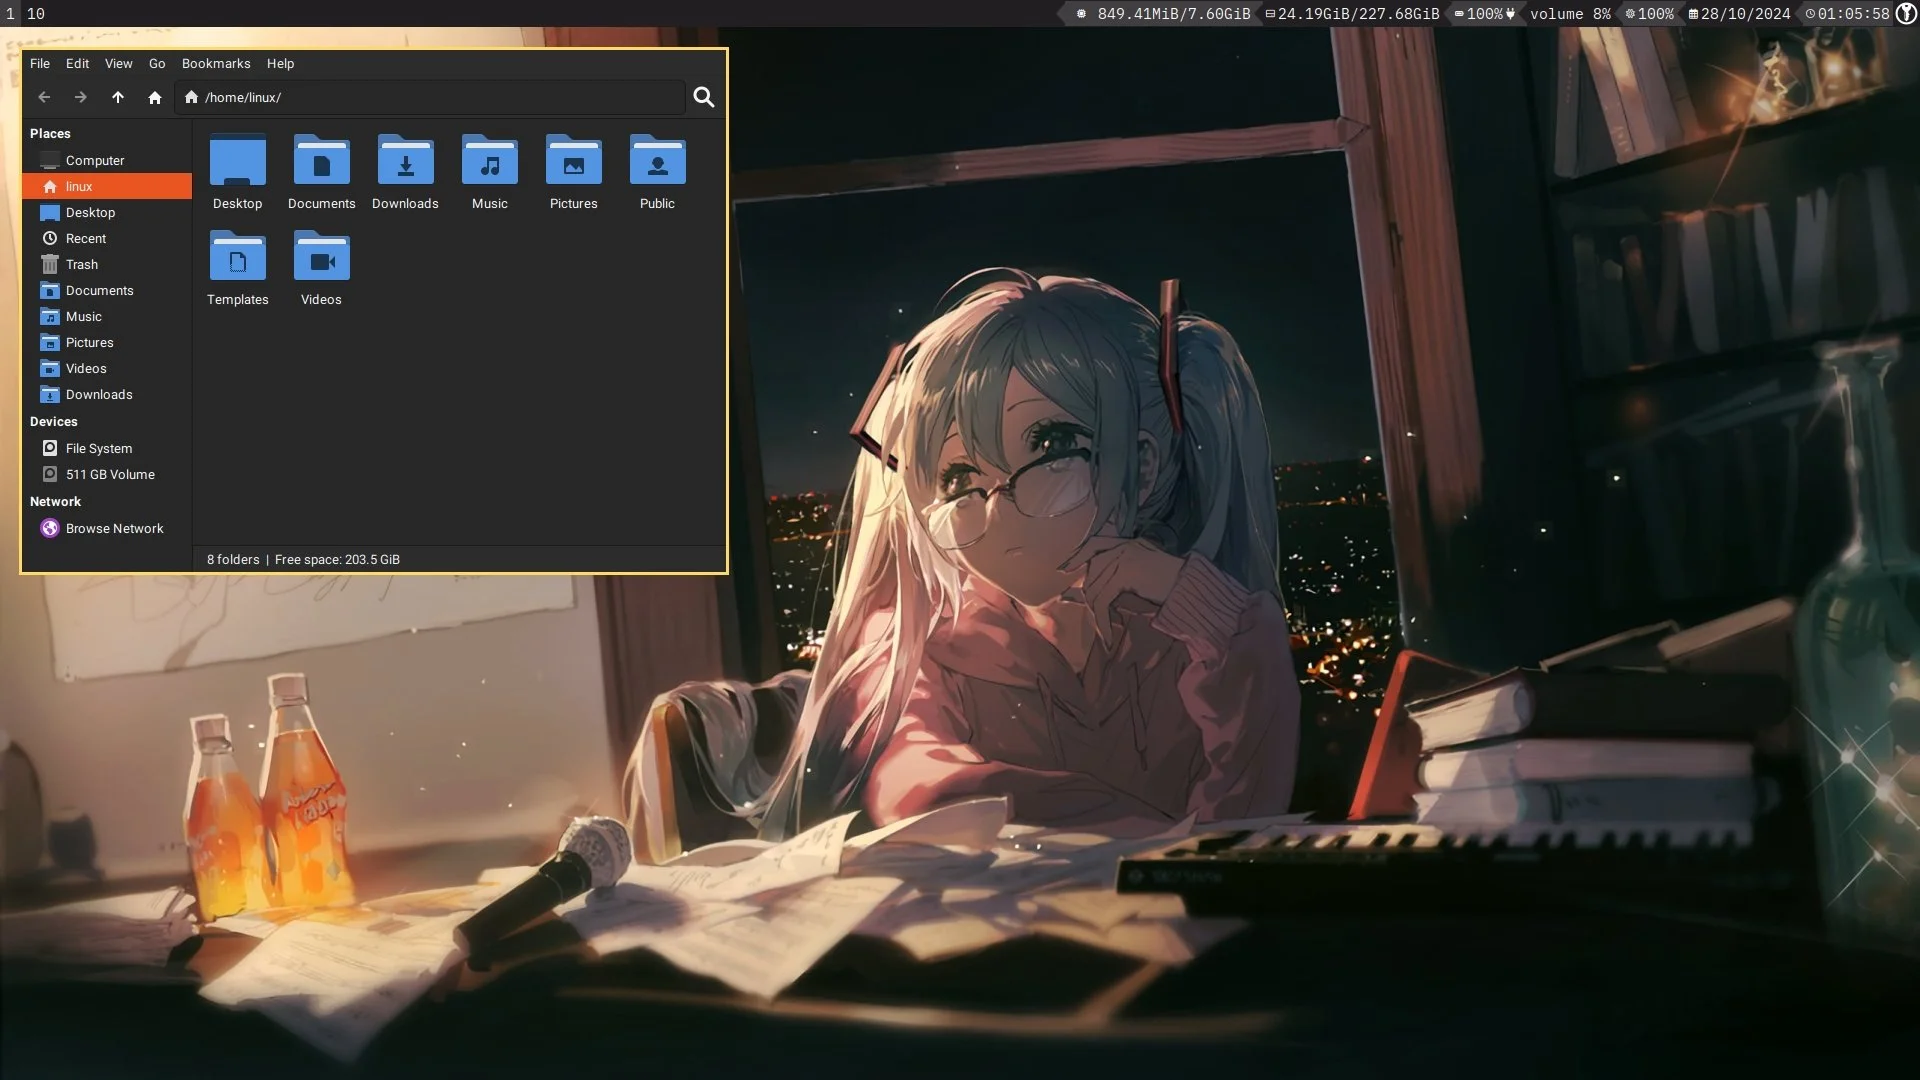This screenshot has width=1920, height=1080.
Task: Go to home folder via toolbar house icon
Action: pos(155,97)
